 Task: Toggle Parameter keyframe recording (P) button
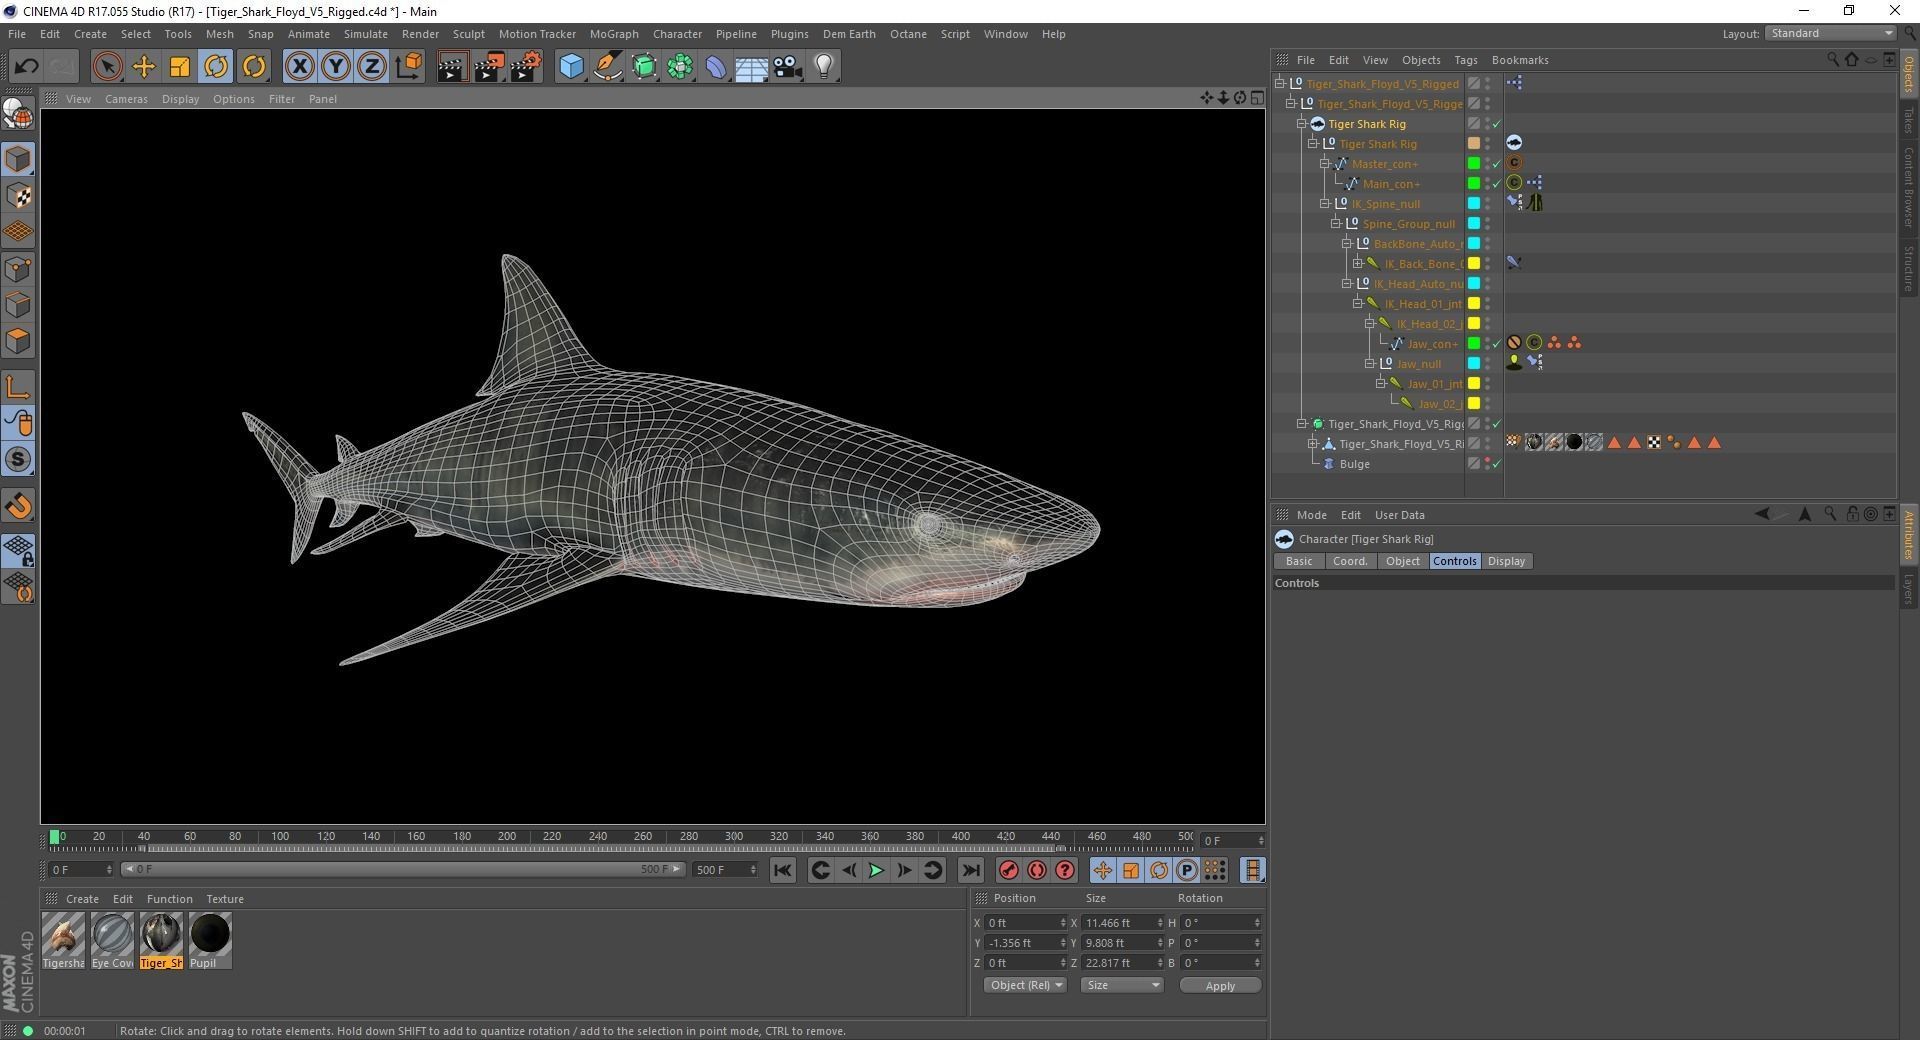1187,871
